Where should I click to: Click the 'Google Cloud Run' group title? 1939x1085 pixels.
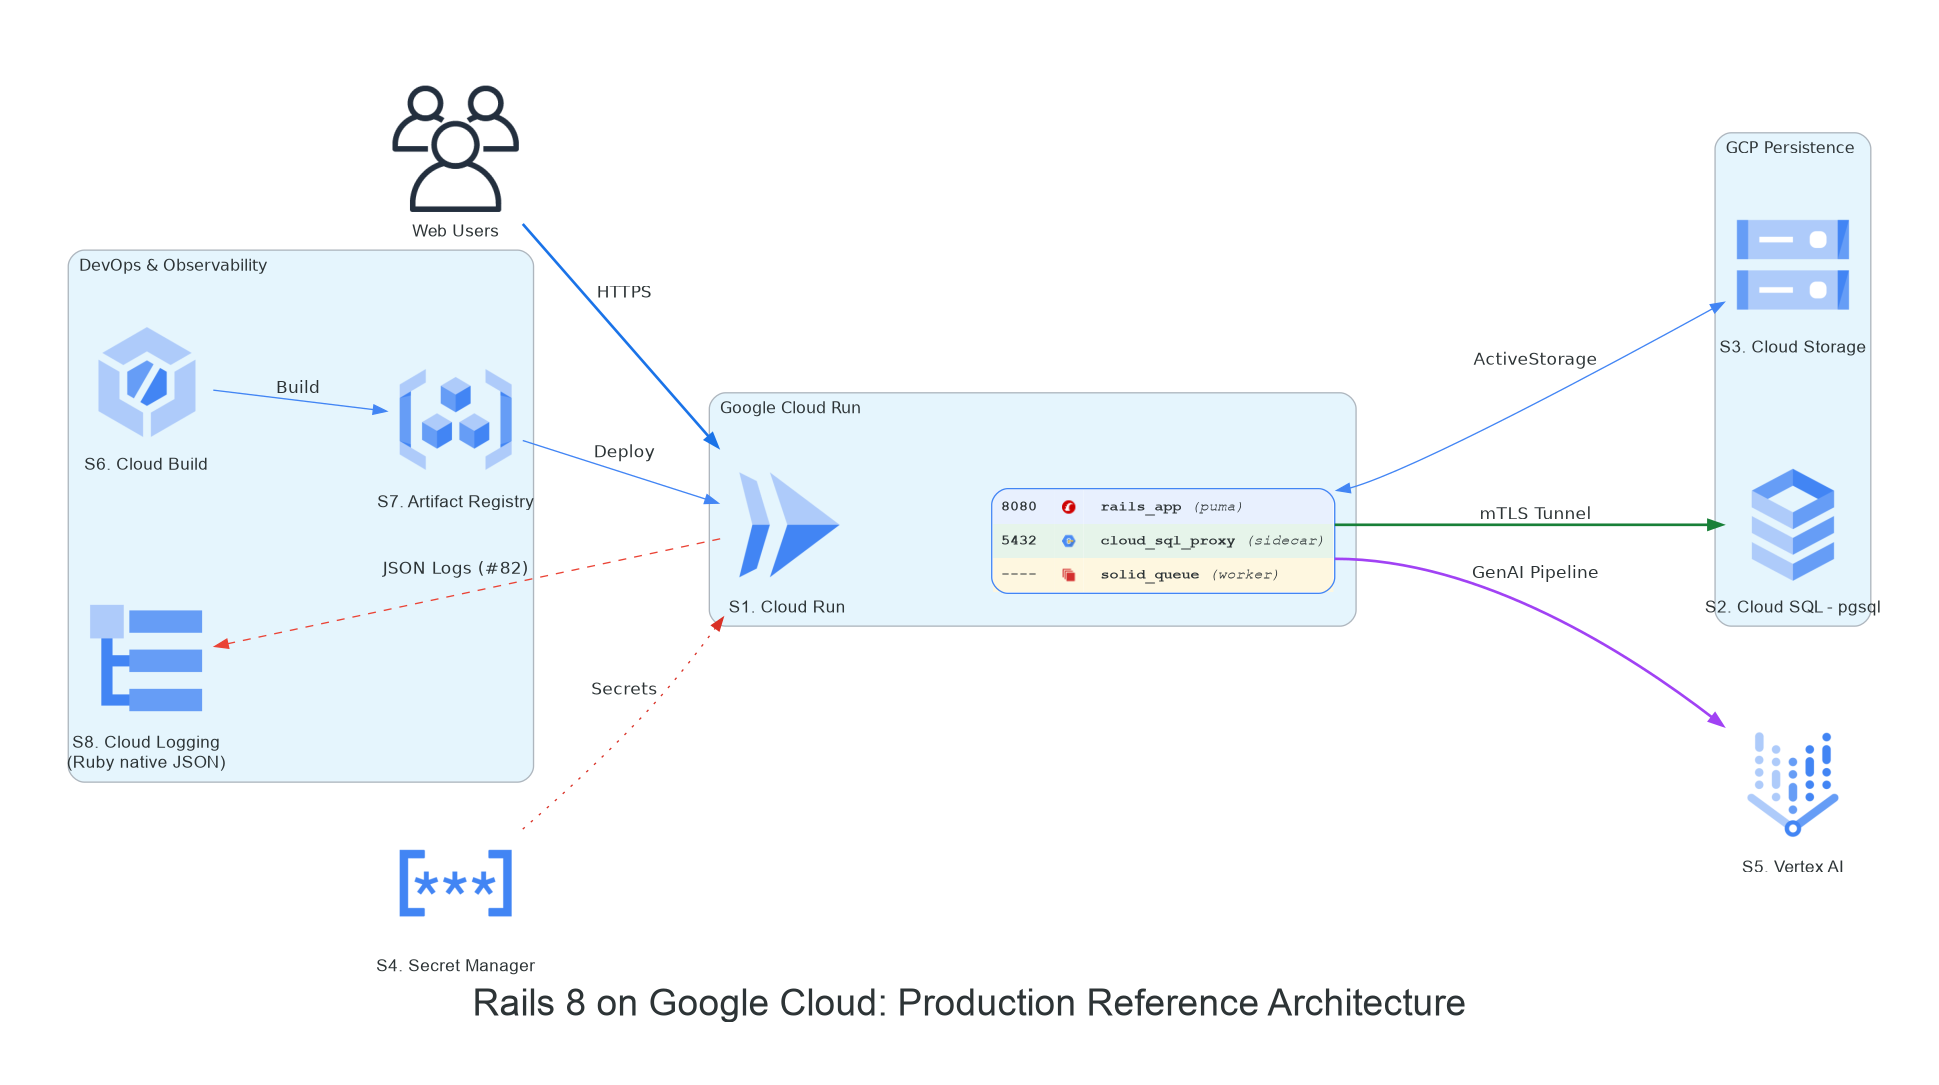click(x=790, y=408)
